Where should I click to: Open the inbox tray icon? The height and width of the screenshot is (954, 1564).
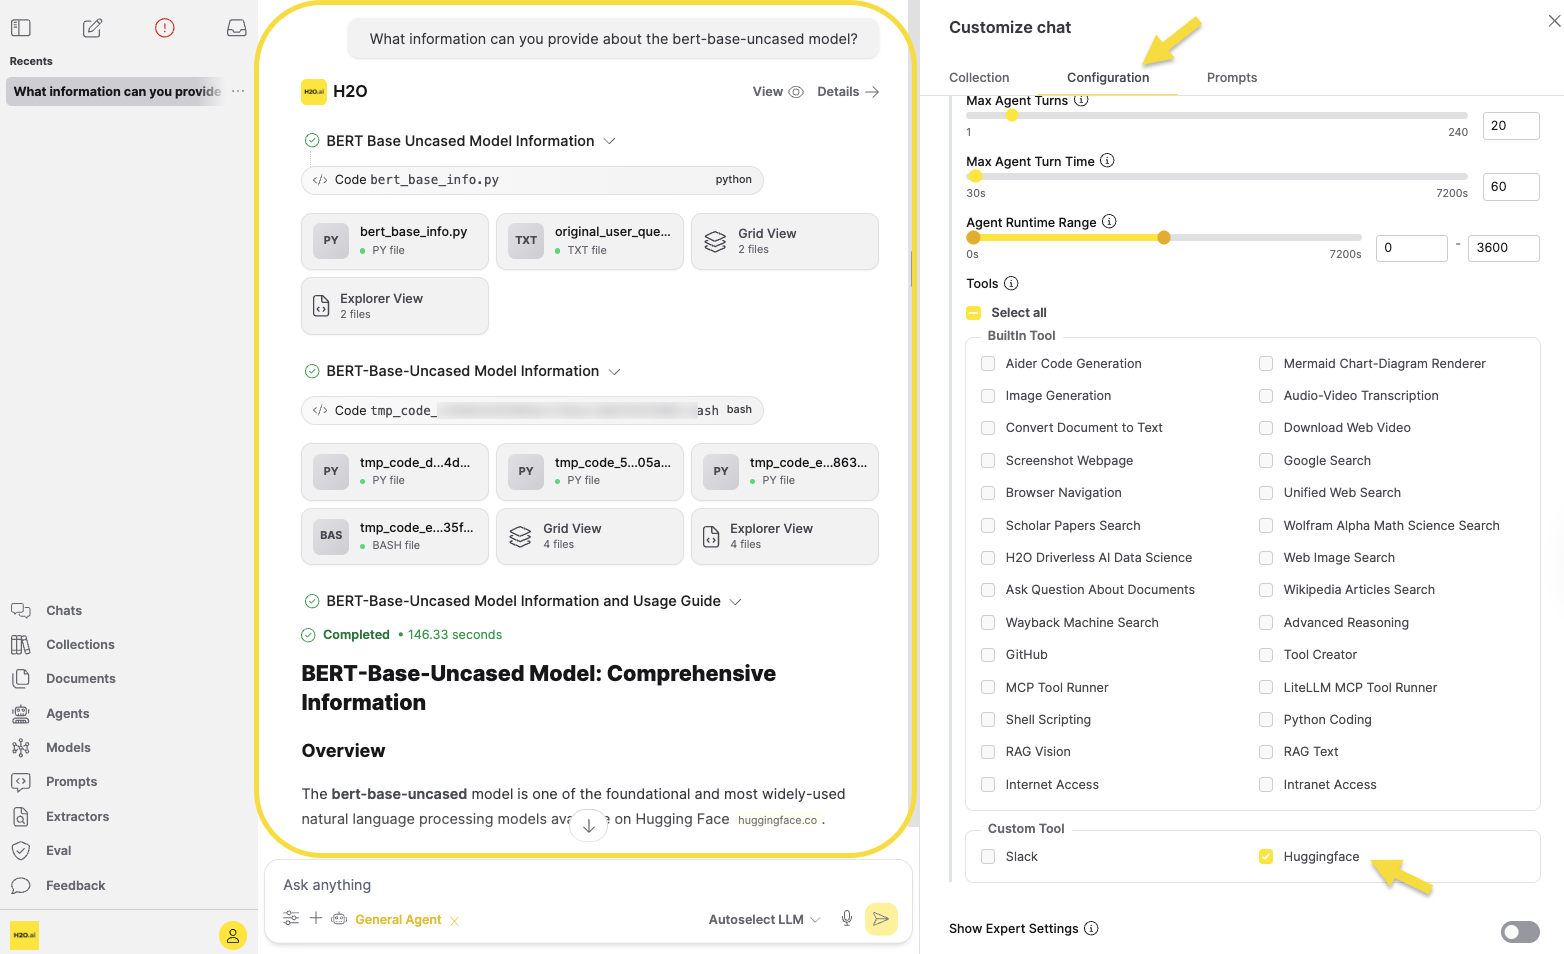[x=236, y=28]
